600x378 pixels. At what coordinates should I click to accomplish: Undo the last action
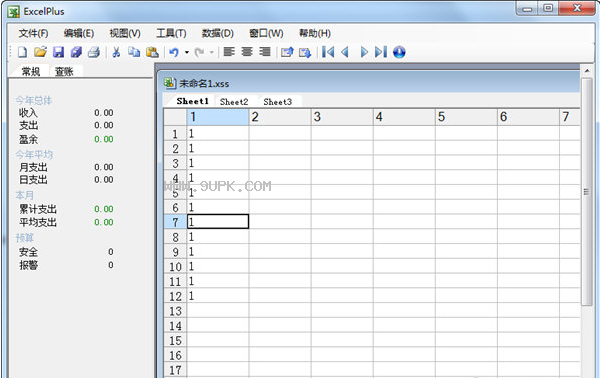[x=174, y=52]
